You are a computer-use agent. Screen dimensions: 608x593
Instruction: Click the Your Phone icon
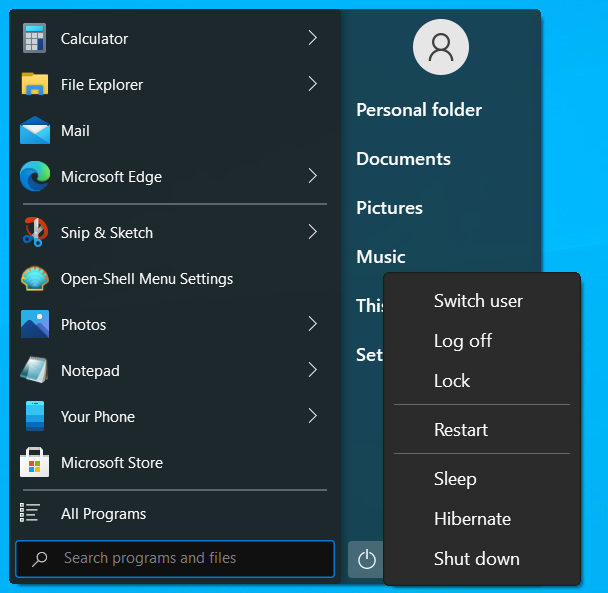coord(35,416)
